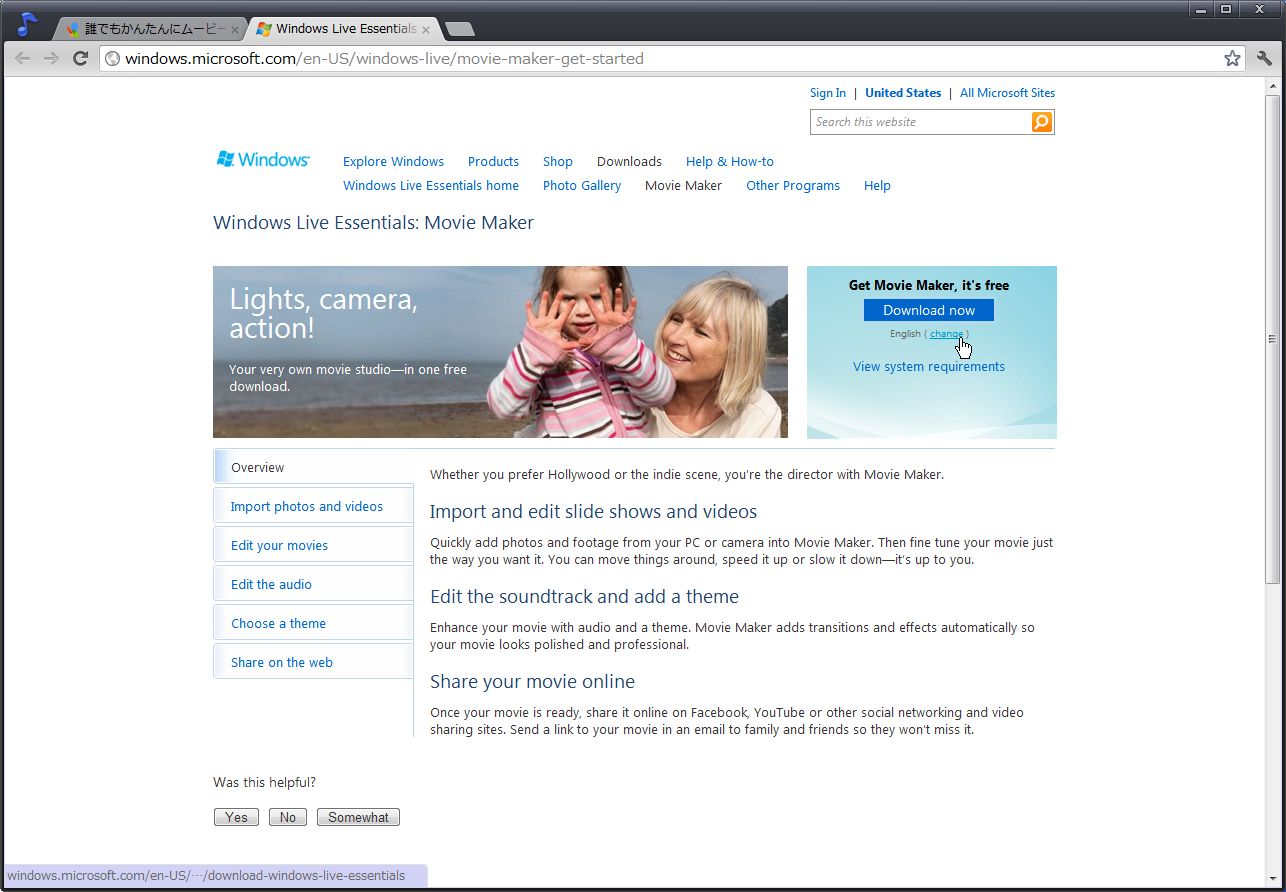Click 'Get Movie Maker, it's free' text

coord(929,285)
